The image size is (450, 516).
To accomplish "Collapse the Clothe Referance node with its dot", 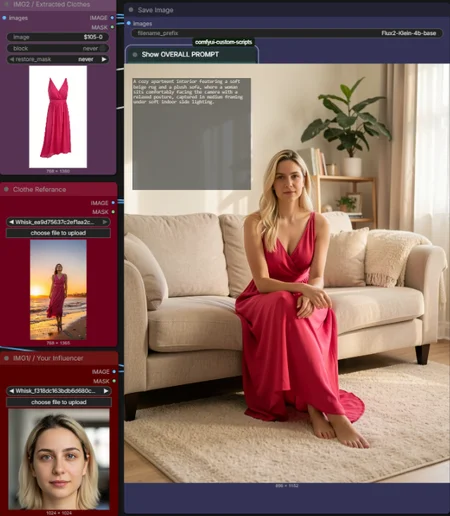I will (6, 189).
